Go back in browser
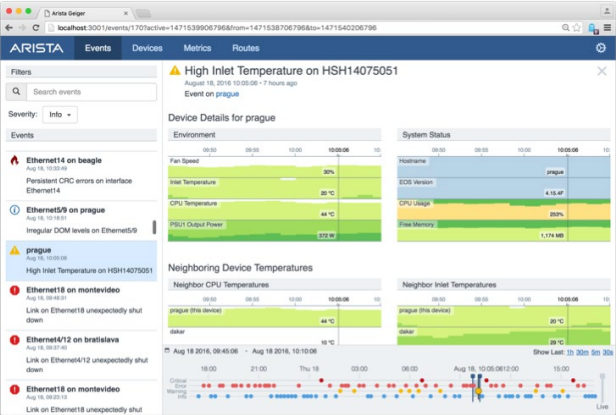The width and height of the screenshot is (616, 415). [9, 28]
